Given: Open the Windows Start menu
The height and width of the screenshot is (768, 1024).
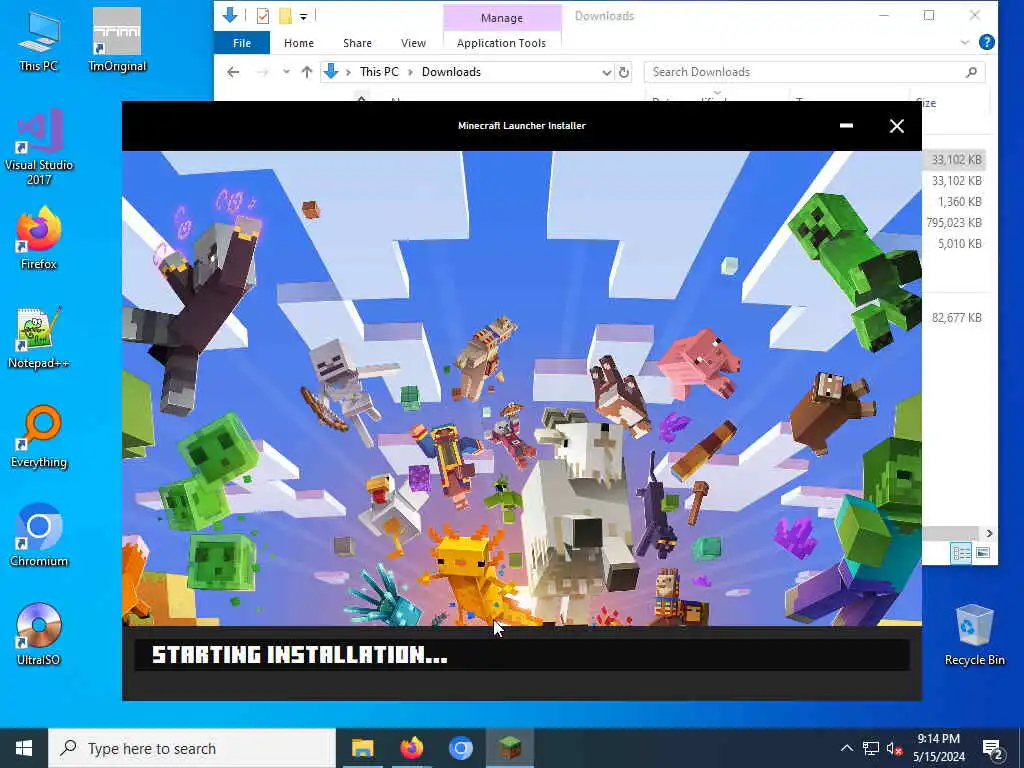Looking at the screenshot, I should [x=24, y=748].
